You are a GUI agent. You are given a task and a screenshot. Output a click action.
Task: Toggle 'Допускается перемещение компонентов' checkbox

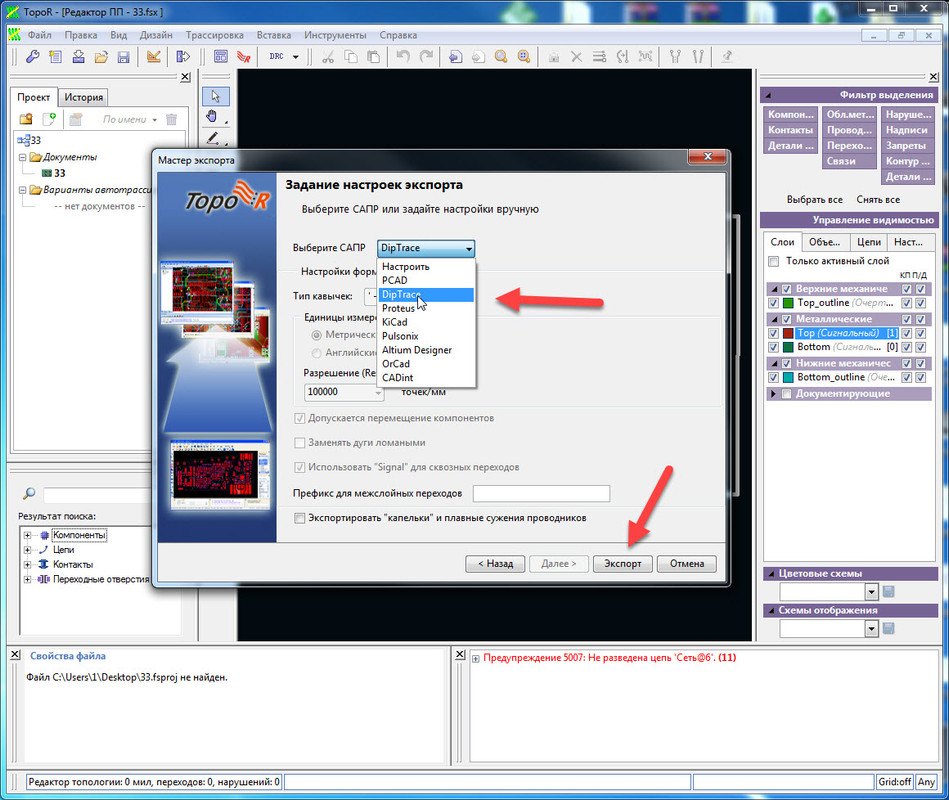[300, 418]
